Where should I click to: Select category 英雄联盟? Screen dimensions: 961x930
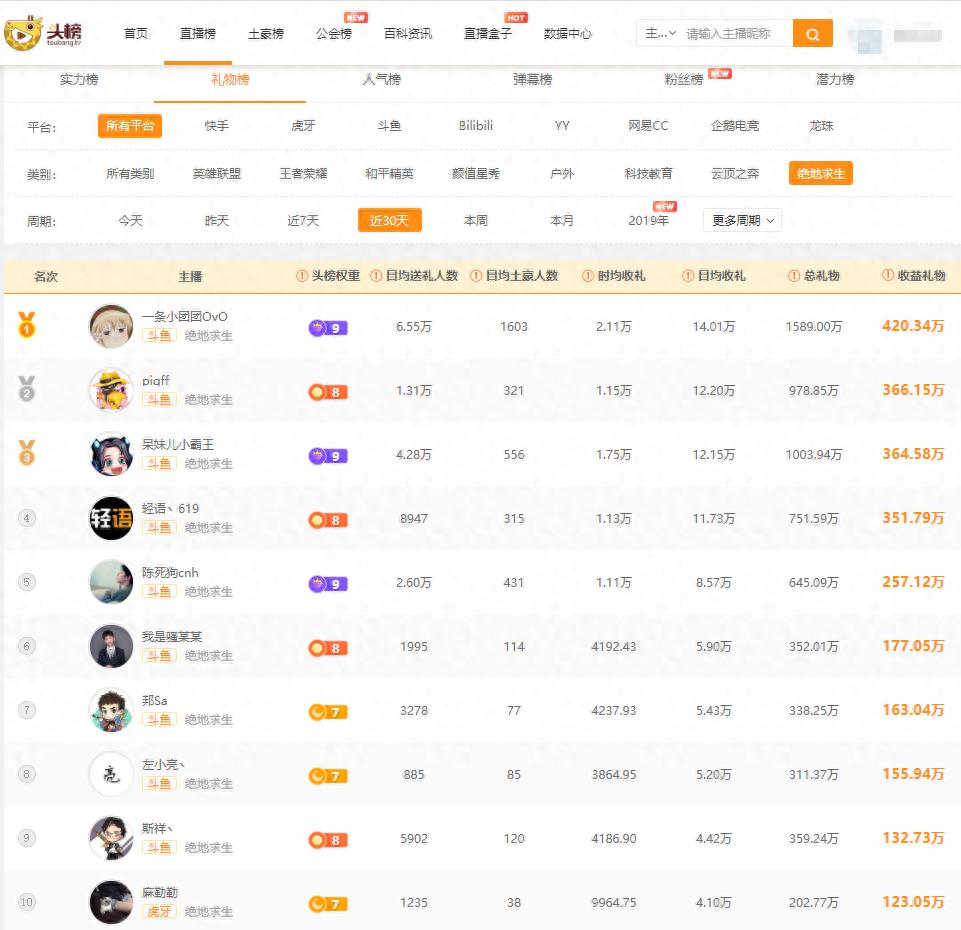point(217,173)
